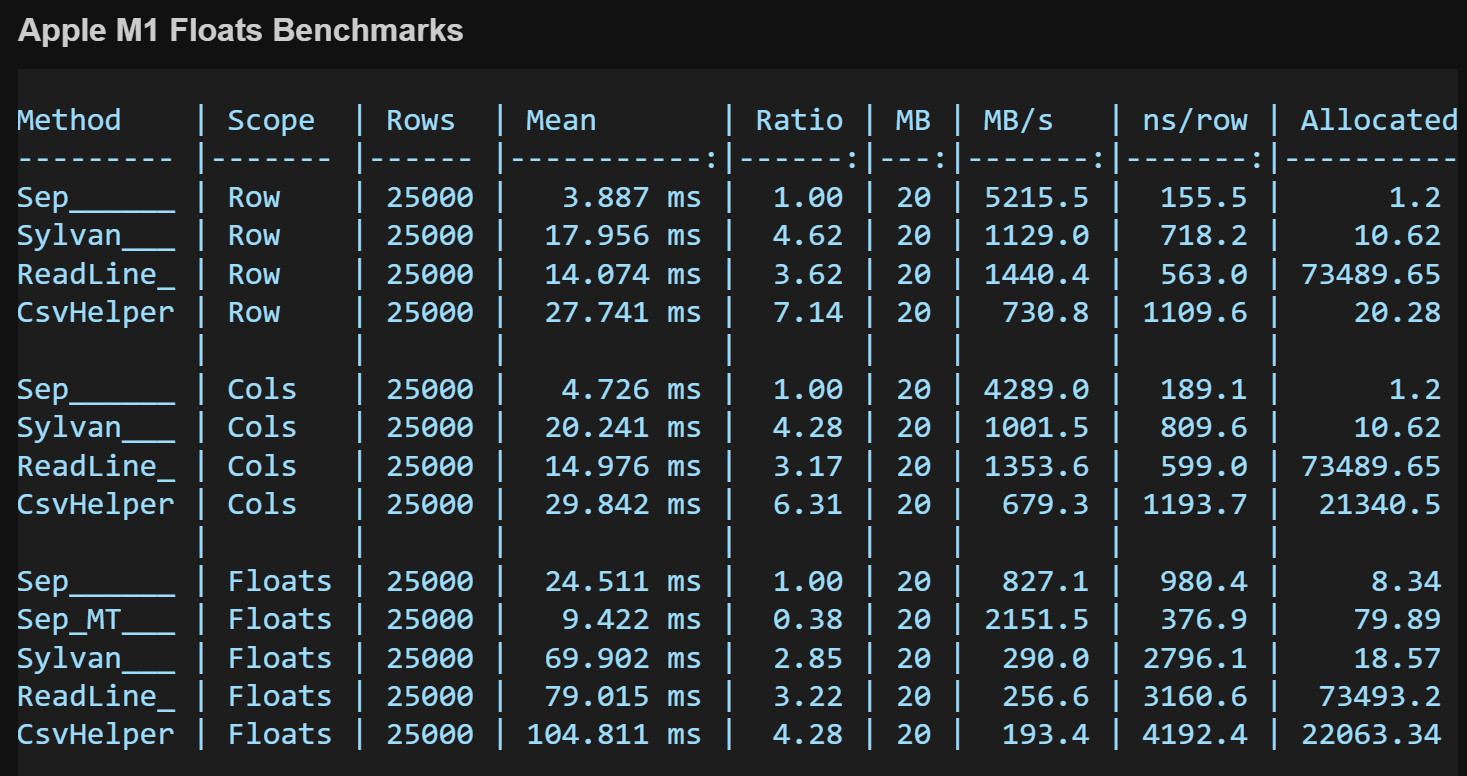Click the ratio value '2.85'

click(807, 658)
